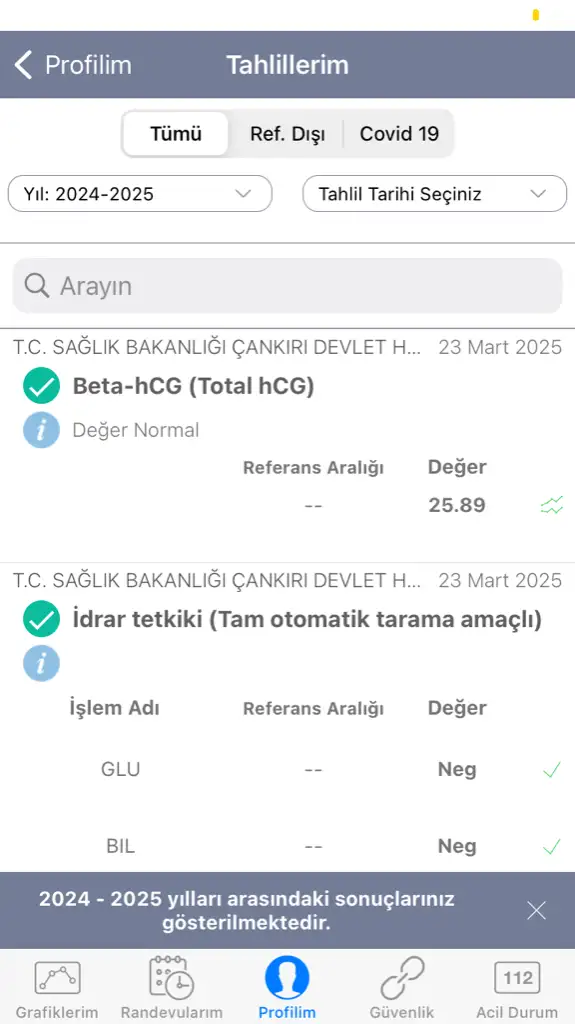The height and width of the screenshot is (1024, 575).
Task: Open Tahlil Tarihi Seçiniz dropdown
Action: (435, 194)
